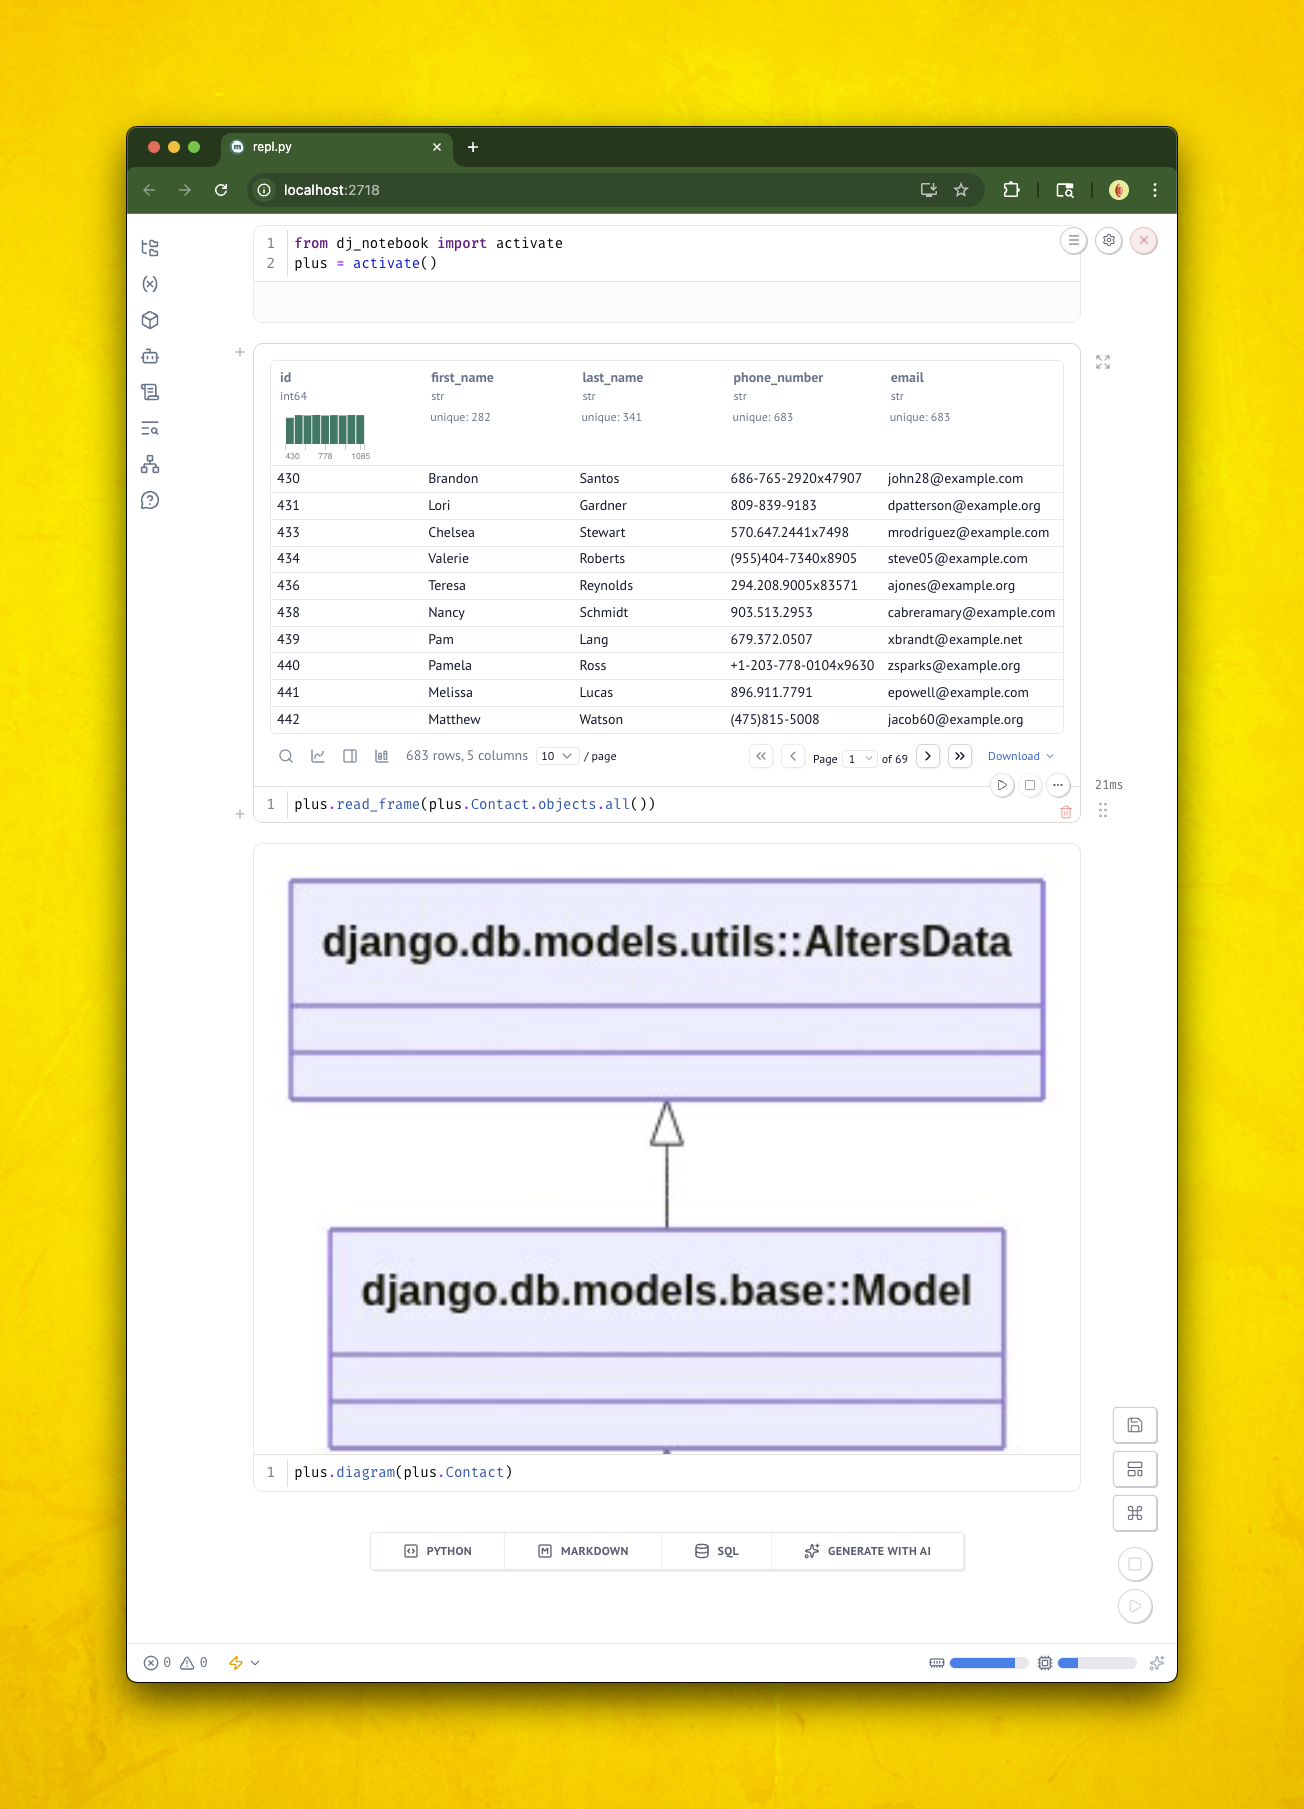Click the last_name column header
Viewport: 1304px width, 1809px height.
tap(612, 377)
